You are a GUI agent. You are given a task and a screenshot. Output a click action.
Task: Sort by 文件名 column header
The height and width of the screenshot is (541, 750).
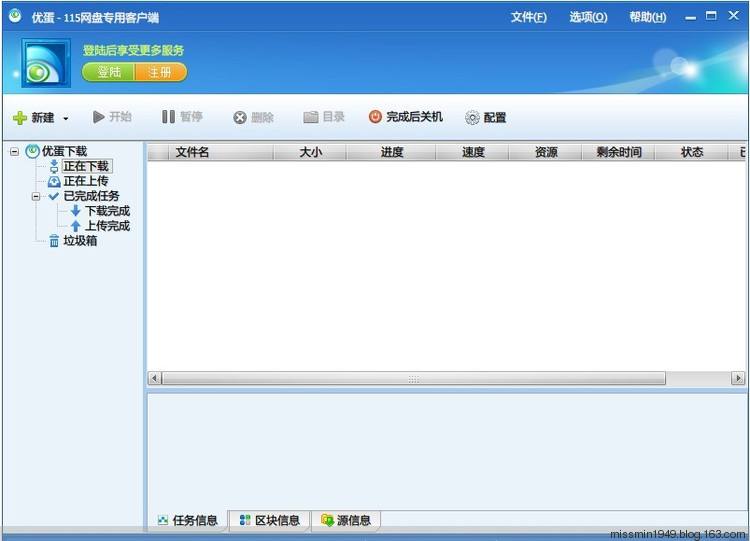(x=221, y=152)
